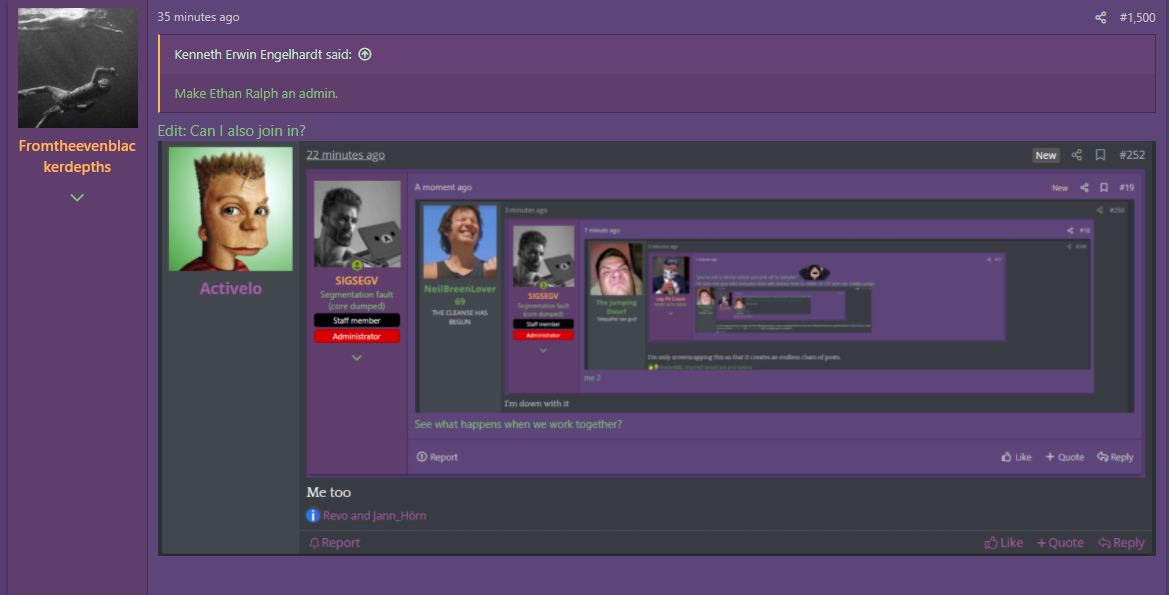Image resolution: width=1169 pixels, height=595 pixels.
Task: Open the Fromtheevenblackerdepths username link
Action: pos(78,157)
